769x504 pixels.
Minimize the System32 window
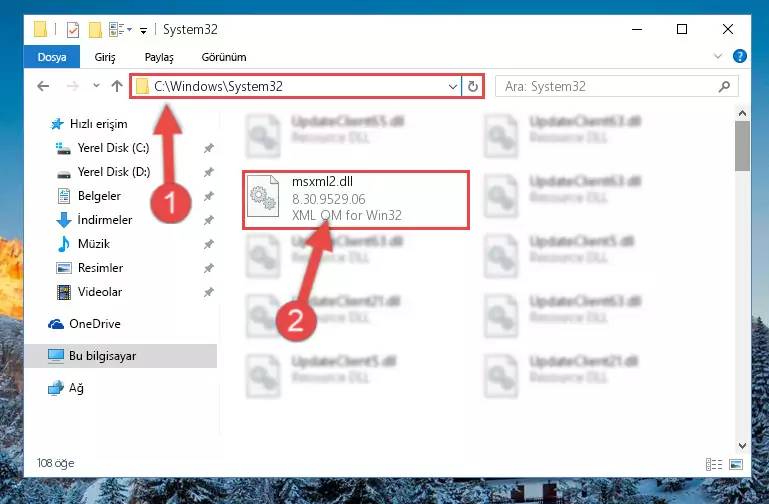[637, 29]
